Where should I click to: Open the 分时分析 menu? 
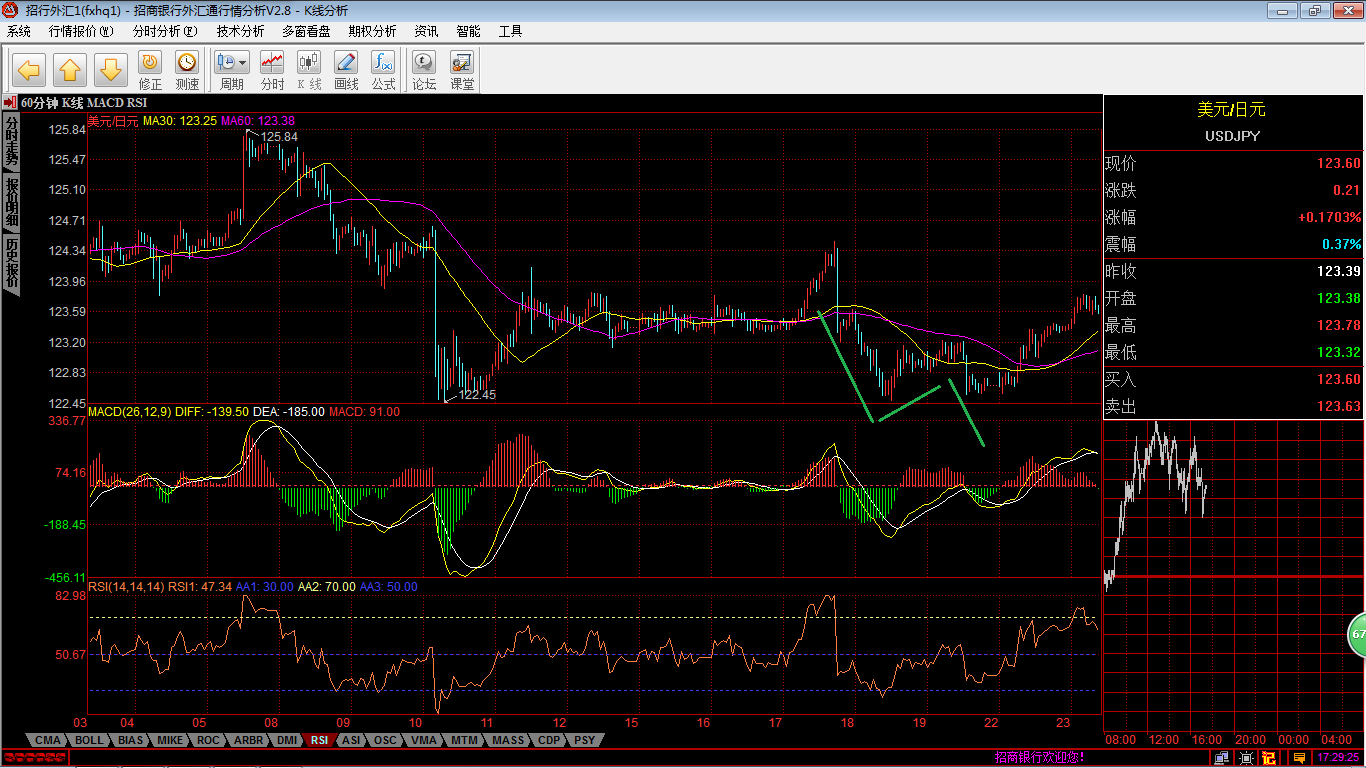165,31
